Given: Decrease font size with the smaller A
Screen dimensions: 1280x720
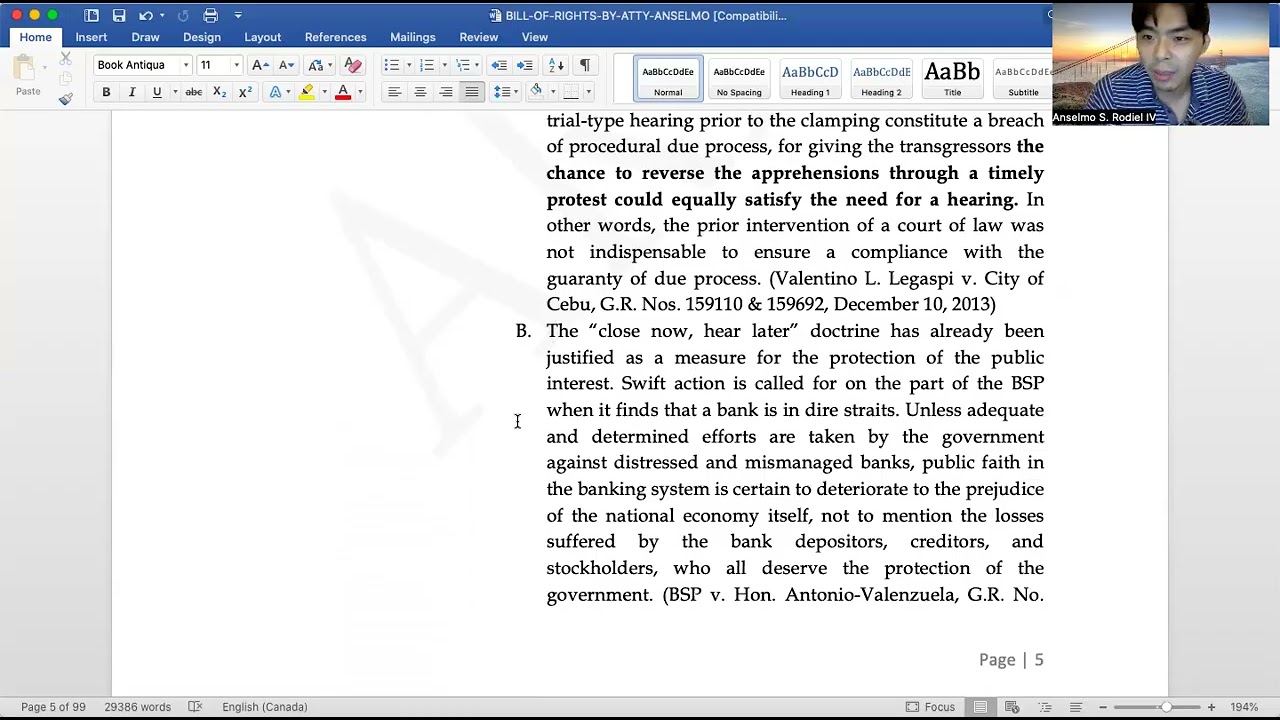Looking at the screenshot, I should coord(286,65).
